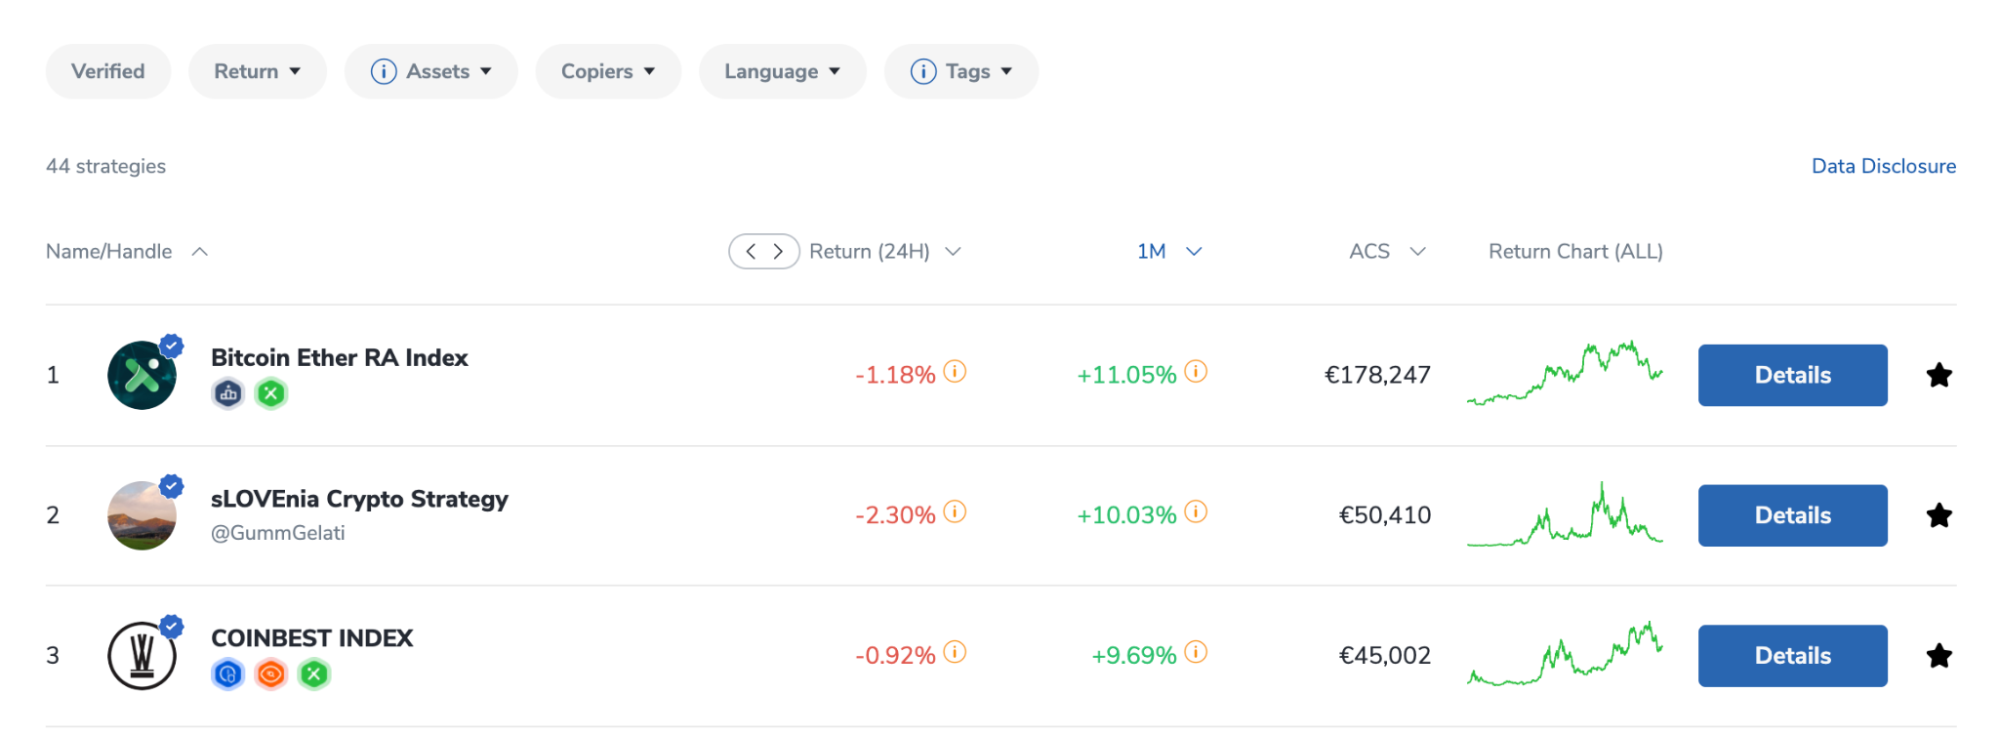Viewport: 1999px width, 731px height.
Task: Open the Data Disclosure link
Action: 1883,166
